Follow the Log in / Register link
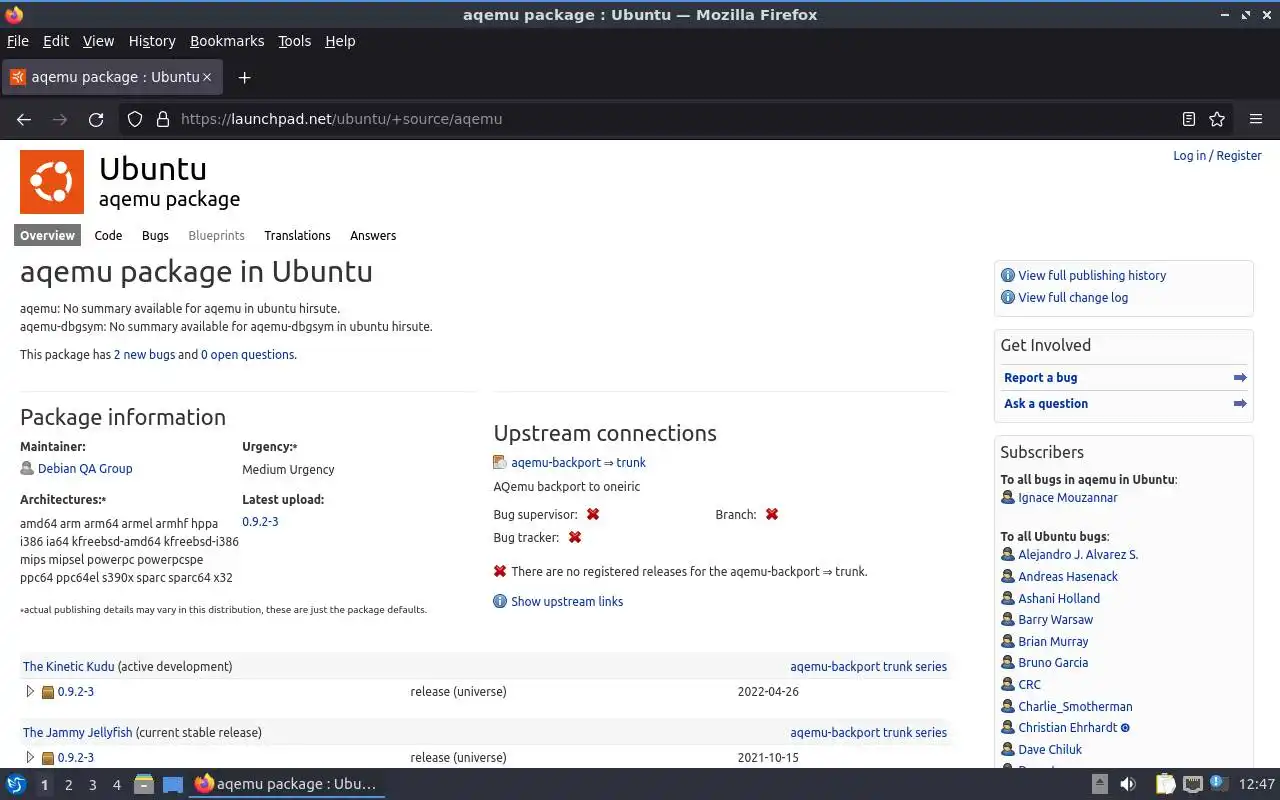The image size is (1280, 800). pyautogui.click(x=1217, y=155)
